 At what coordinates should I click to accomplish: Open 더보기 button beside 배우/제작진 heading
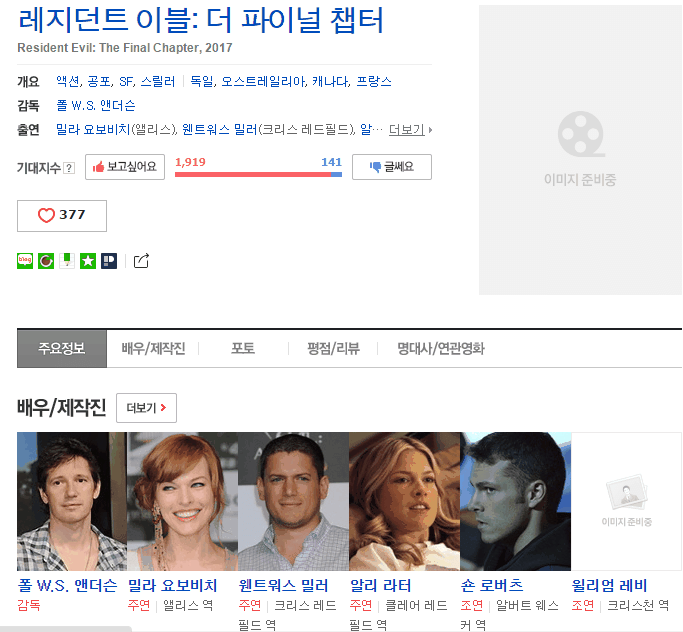(146, 408)
